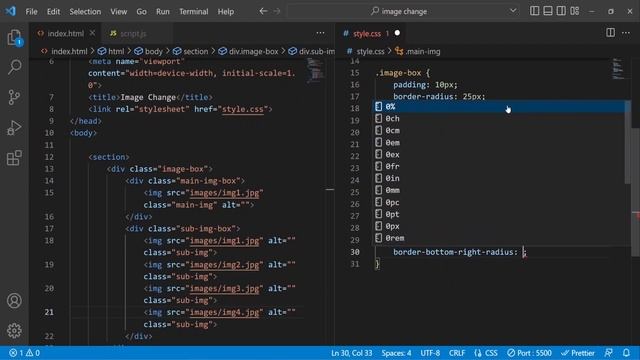640x360 pixels.
Task: Change the CSS language mode
Action: [486, 353]
